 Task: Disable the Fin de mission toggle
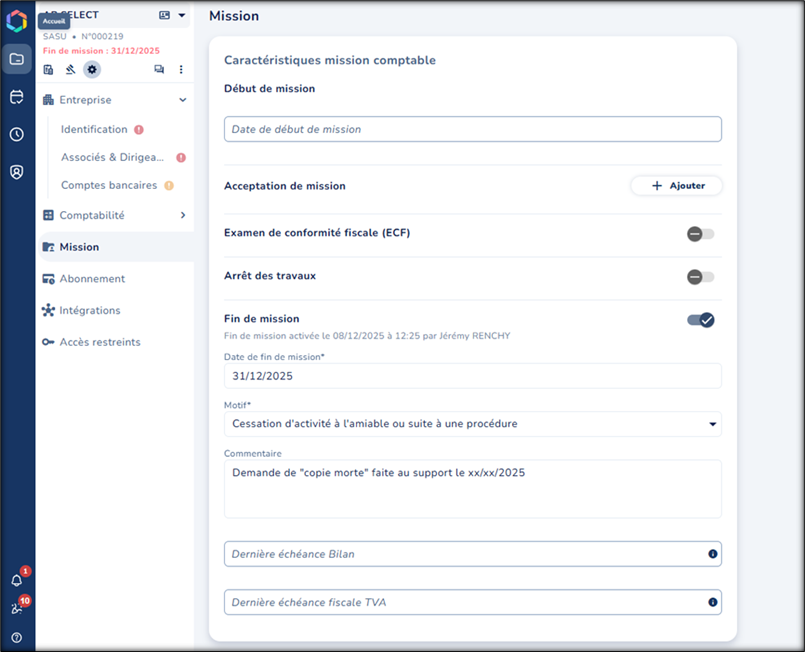pyautogui.click(x=700, y=320)
